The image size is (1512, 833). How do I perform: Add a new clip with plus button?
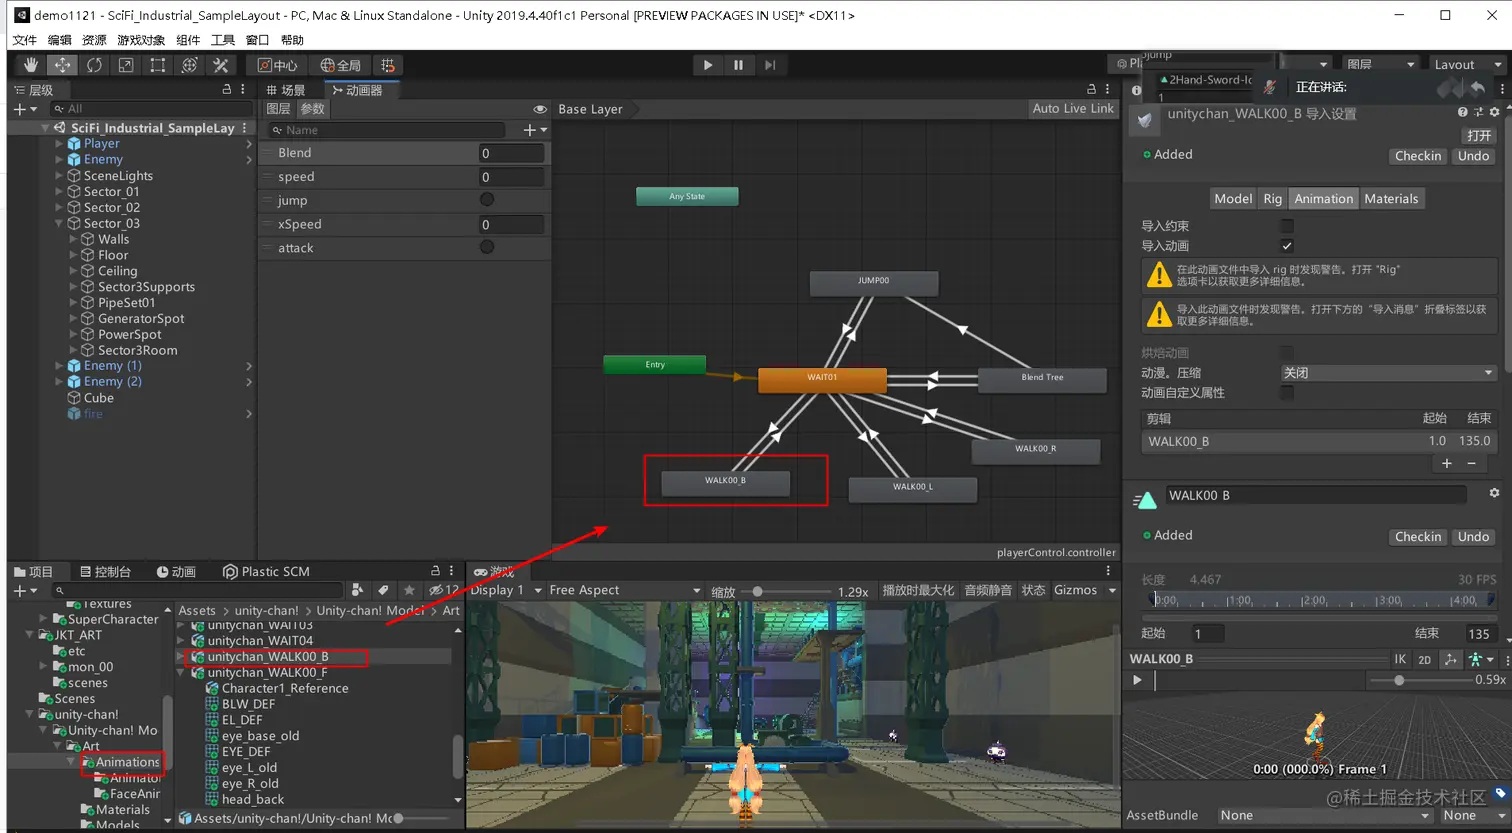pyautogui.click(x=1446, y=463)
